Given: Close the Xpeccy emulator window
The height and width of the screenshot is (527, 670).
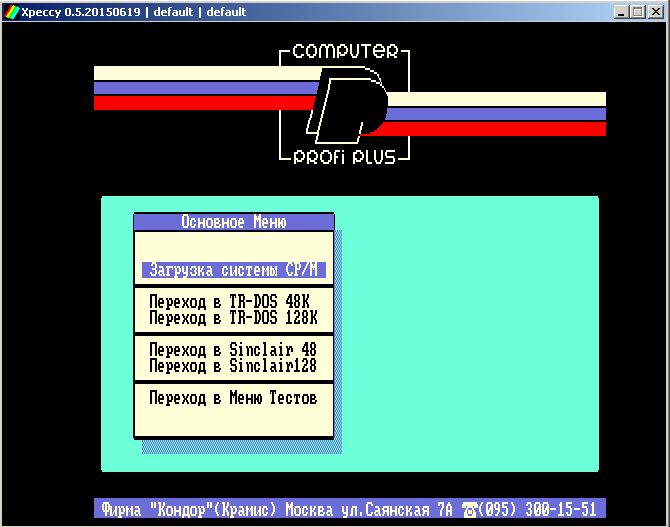Looking at the screenshot, I should pyautogui.click(x=655, y=11).
